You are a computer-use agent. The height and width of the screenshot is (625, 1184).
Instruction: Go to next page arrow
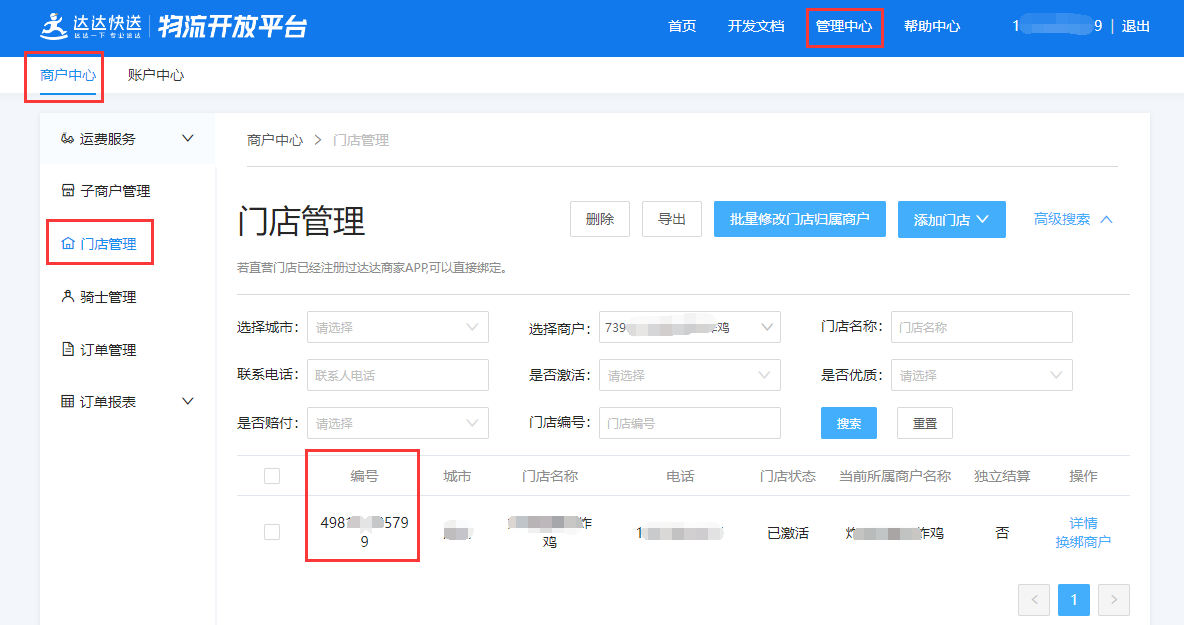click(x=1114, y=600)
